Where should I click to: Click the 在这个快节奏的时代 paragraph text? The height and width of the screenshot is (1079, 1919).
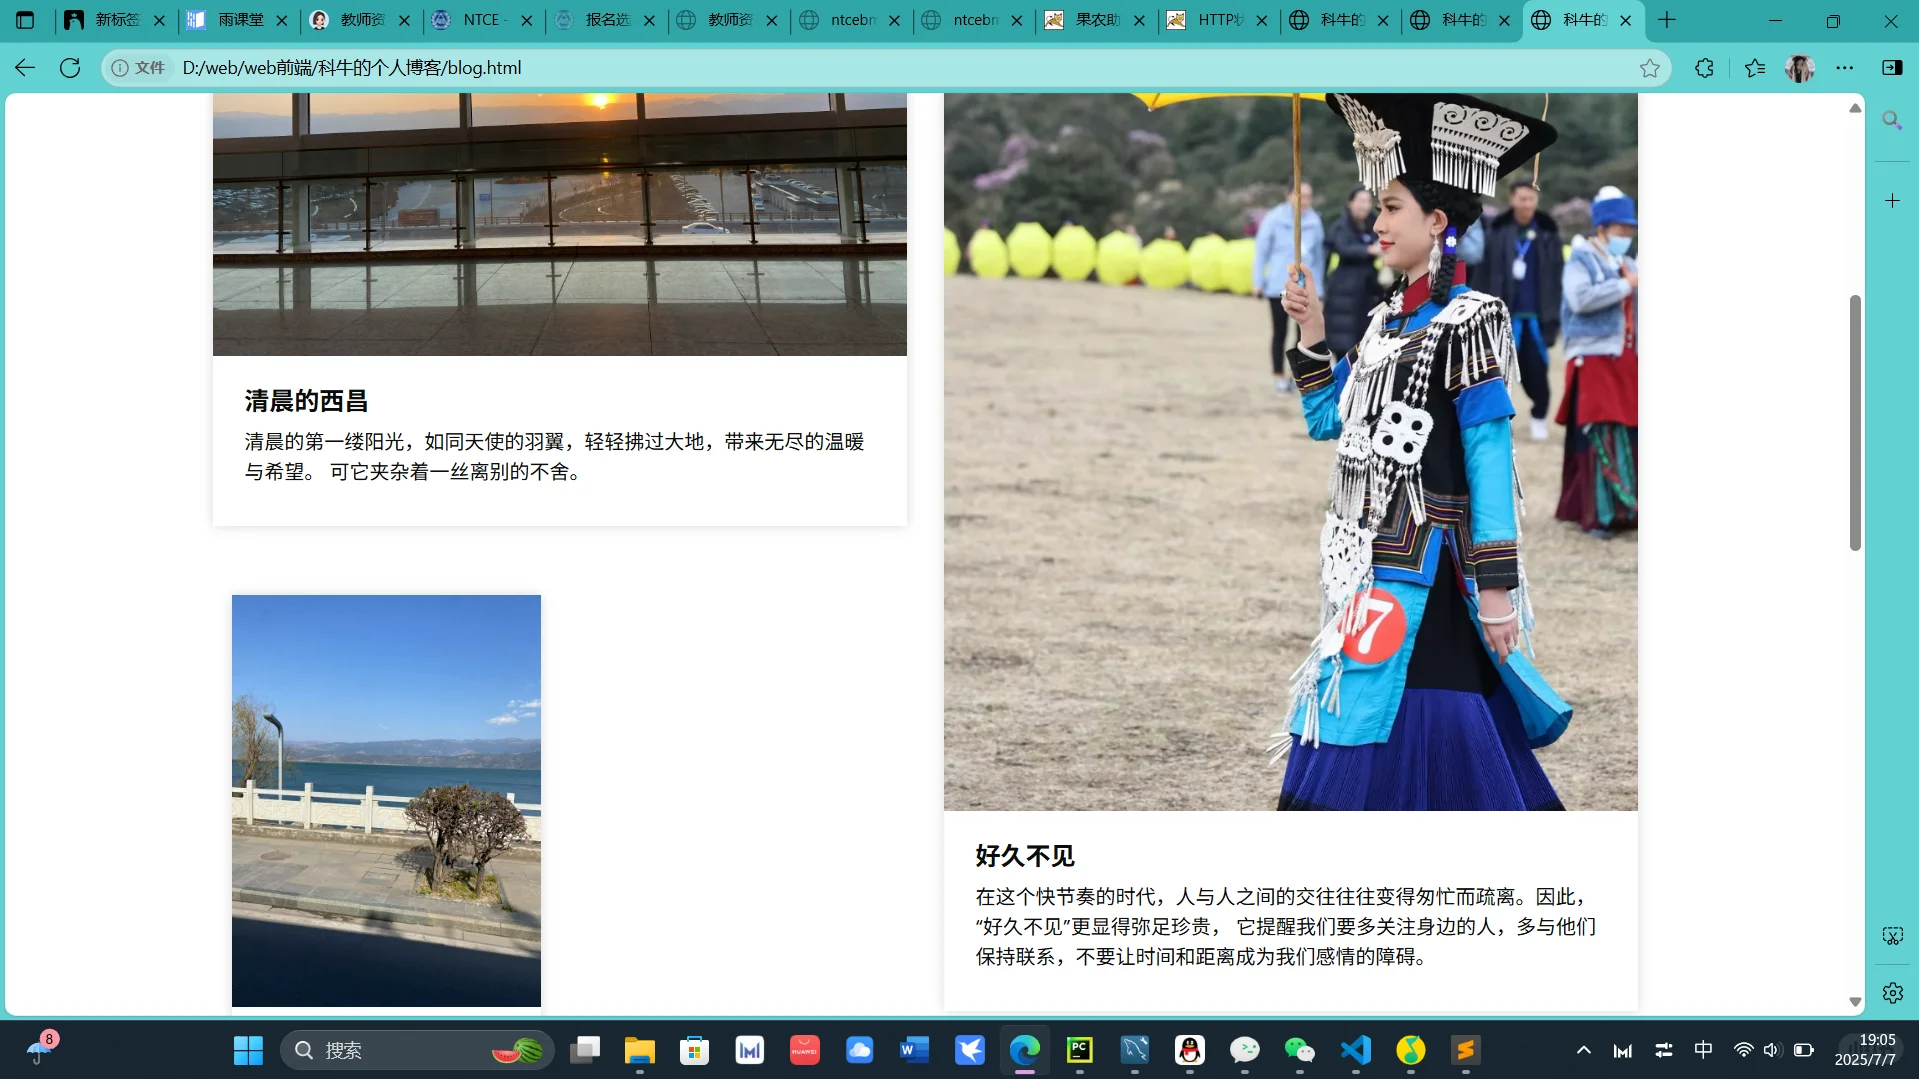tap(1286, 927)
